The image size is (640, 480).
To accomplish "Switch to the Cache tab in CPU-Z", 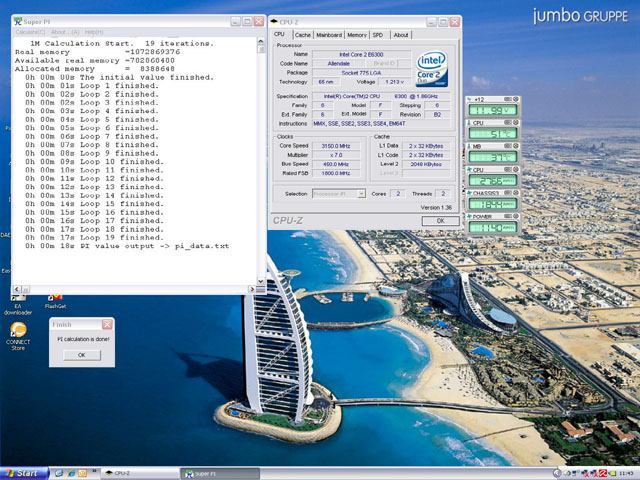I will 302,35.
